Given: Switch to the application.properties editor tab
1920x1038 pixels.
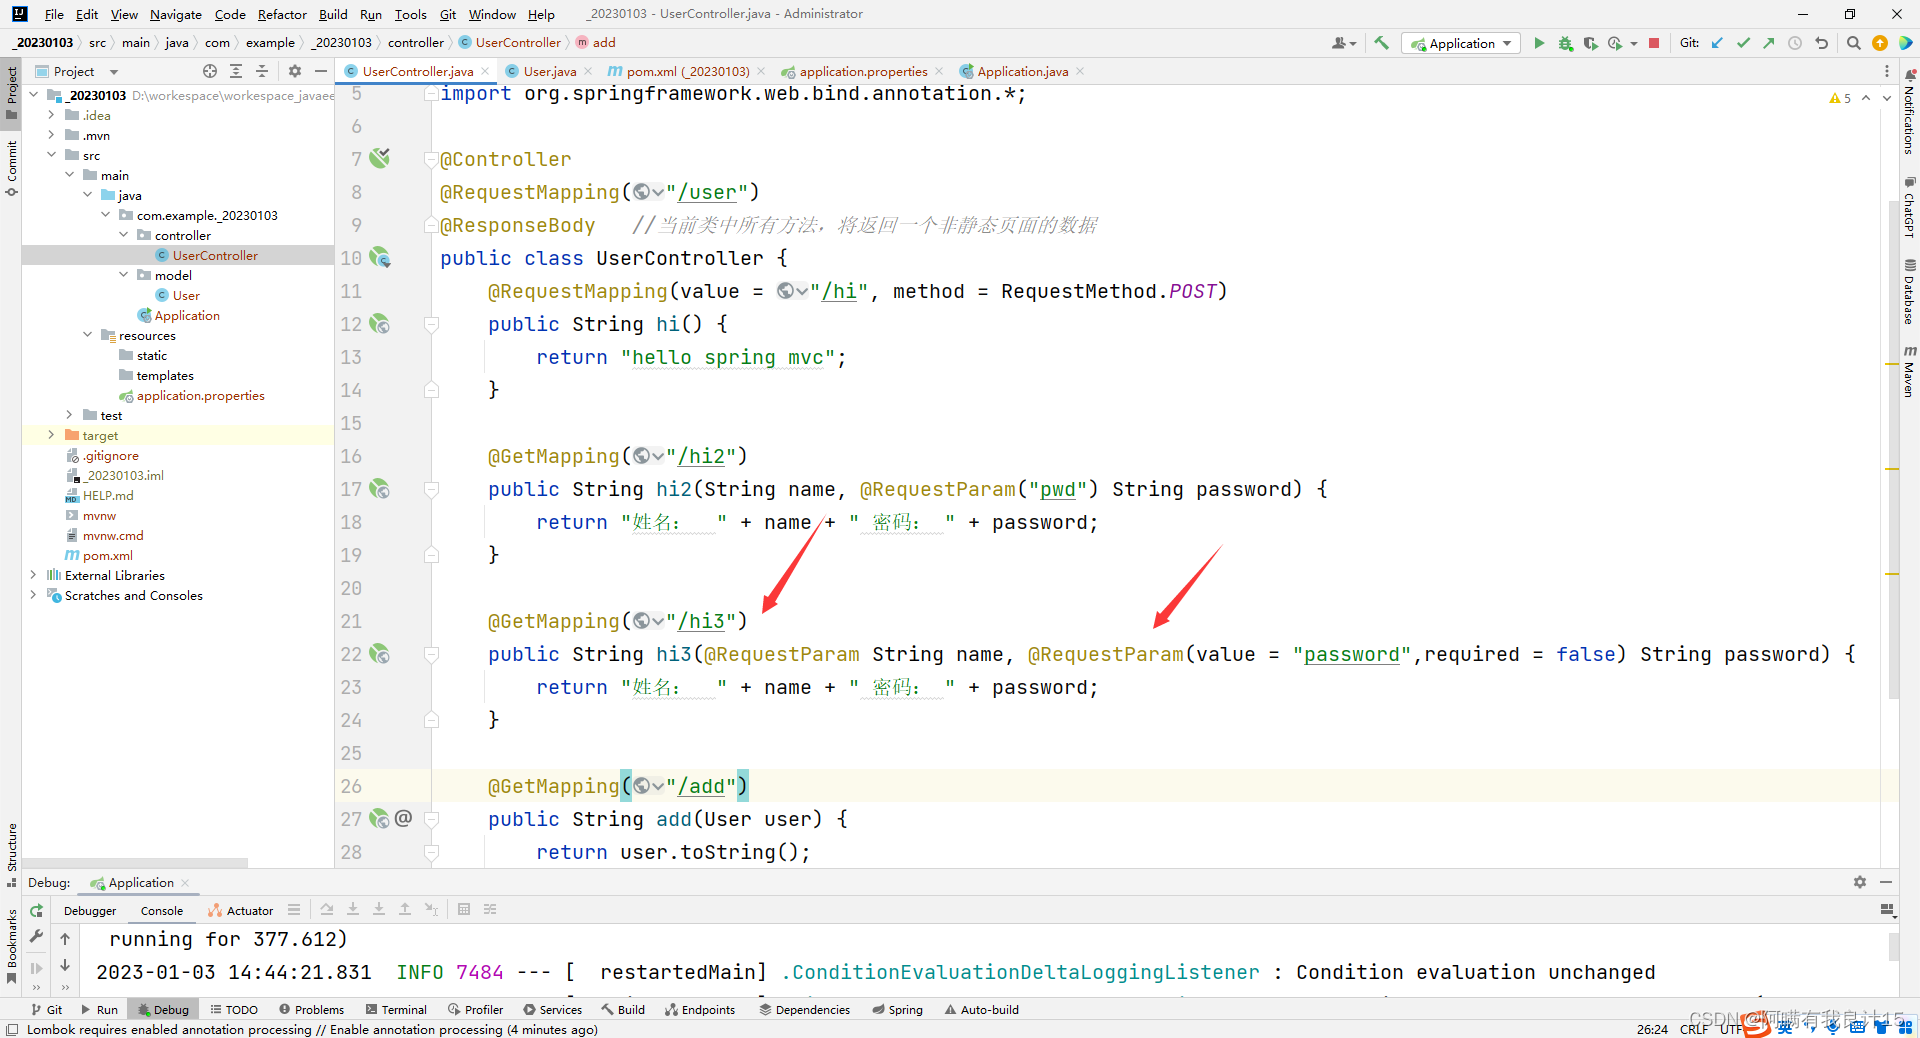Looking at the screenshot, I should click(x=862, y=71).
